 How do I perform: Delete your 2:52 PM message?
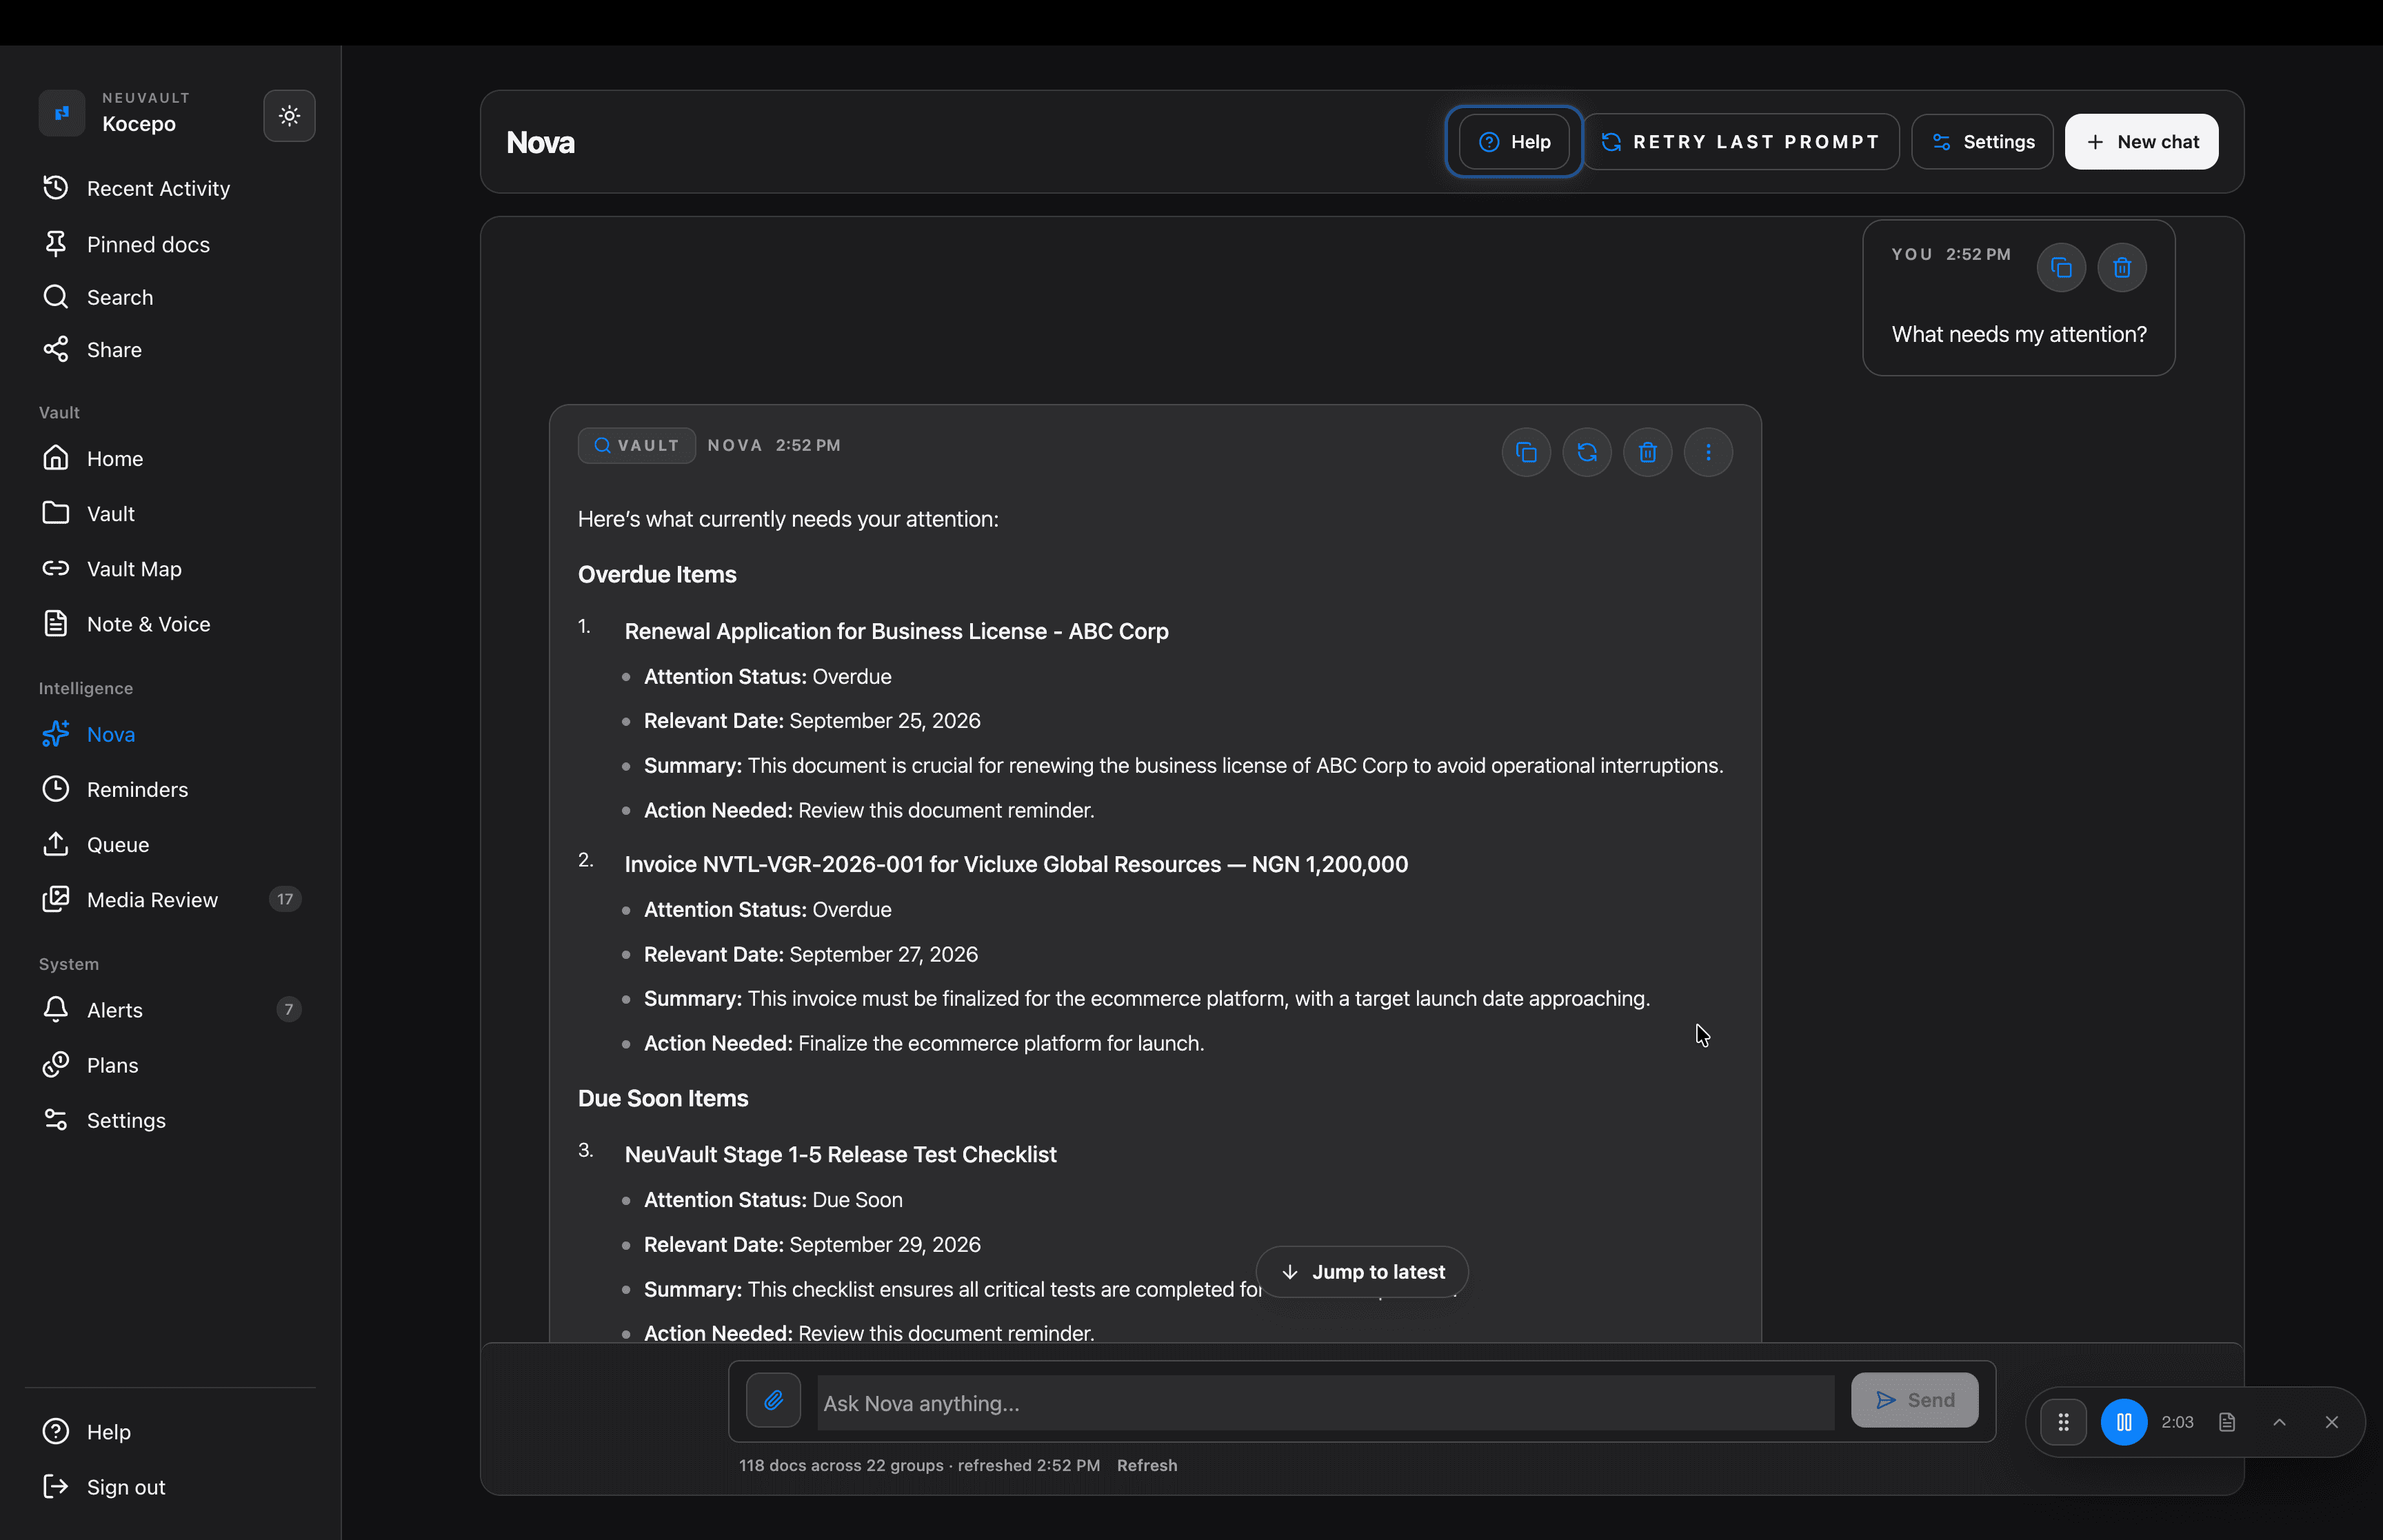[x=2122, y=268]
